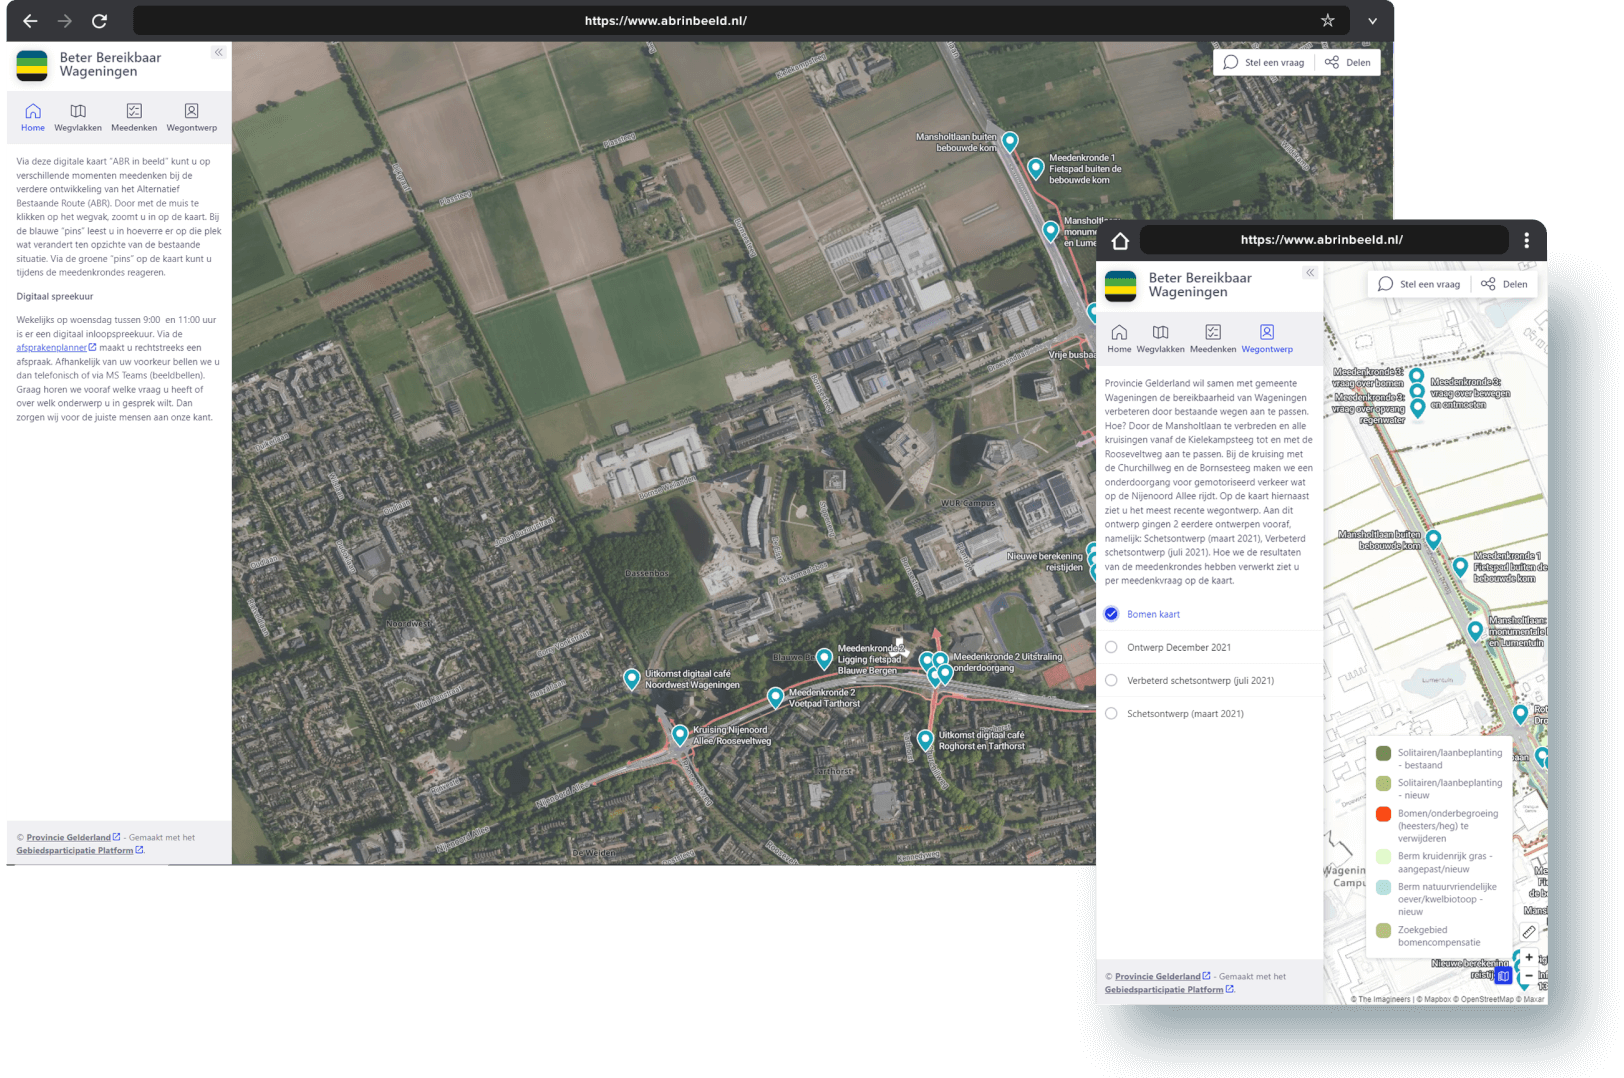
Task: Click the browser back arrow in large window
Action: (x=30, y=21)
